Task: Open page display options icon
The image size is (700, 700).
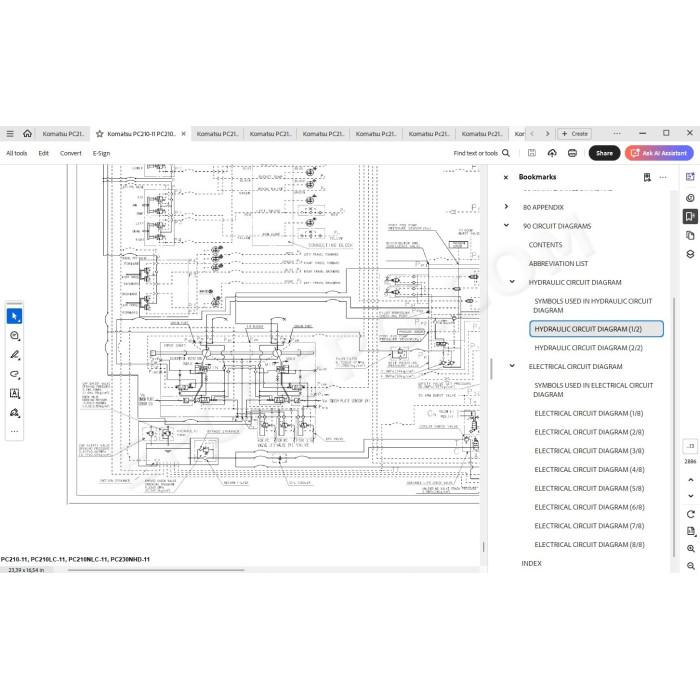Action: click(691, 531)
